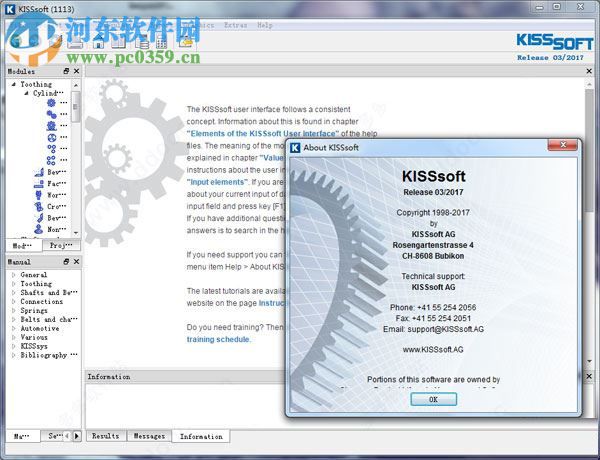Screen dimensions: 600x460
Task: Click www.KISSsoft.AG in About dialog
Action: (x=433, y=349)
